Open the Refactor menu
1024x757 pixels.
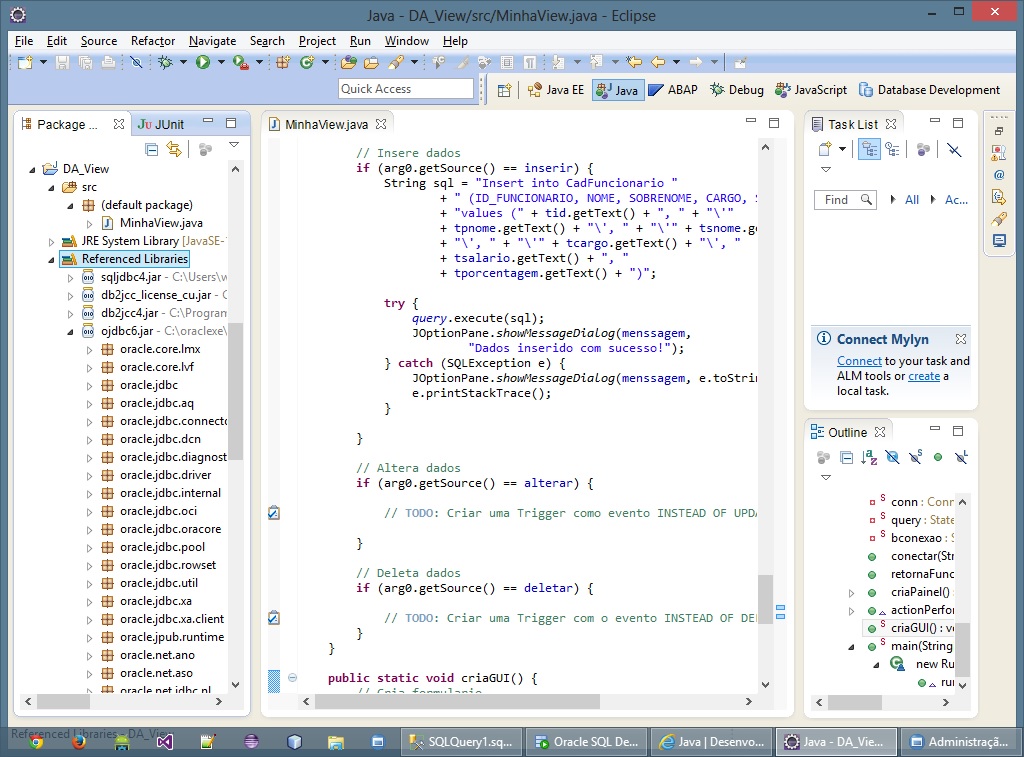tap(153, 41)
